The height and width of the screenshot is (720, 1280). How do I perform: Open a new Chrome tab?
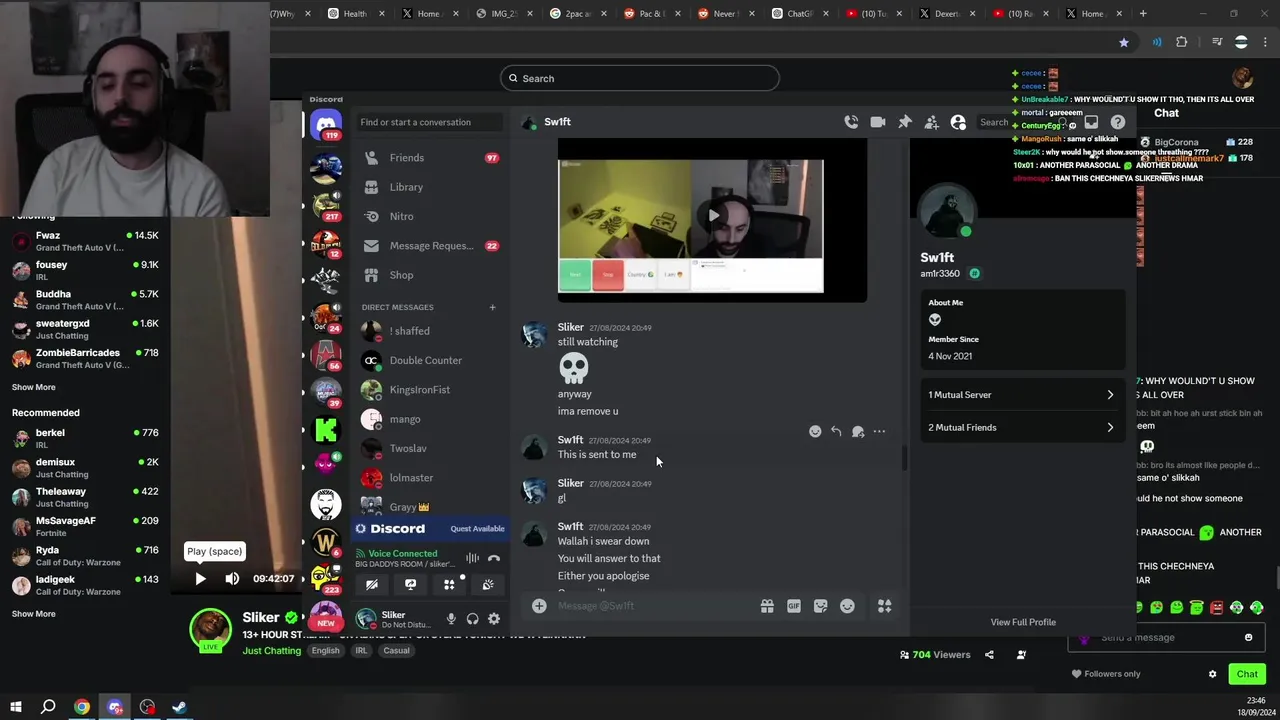point(1143,14)
